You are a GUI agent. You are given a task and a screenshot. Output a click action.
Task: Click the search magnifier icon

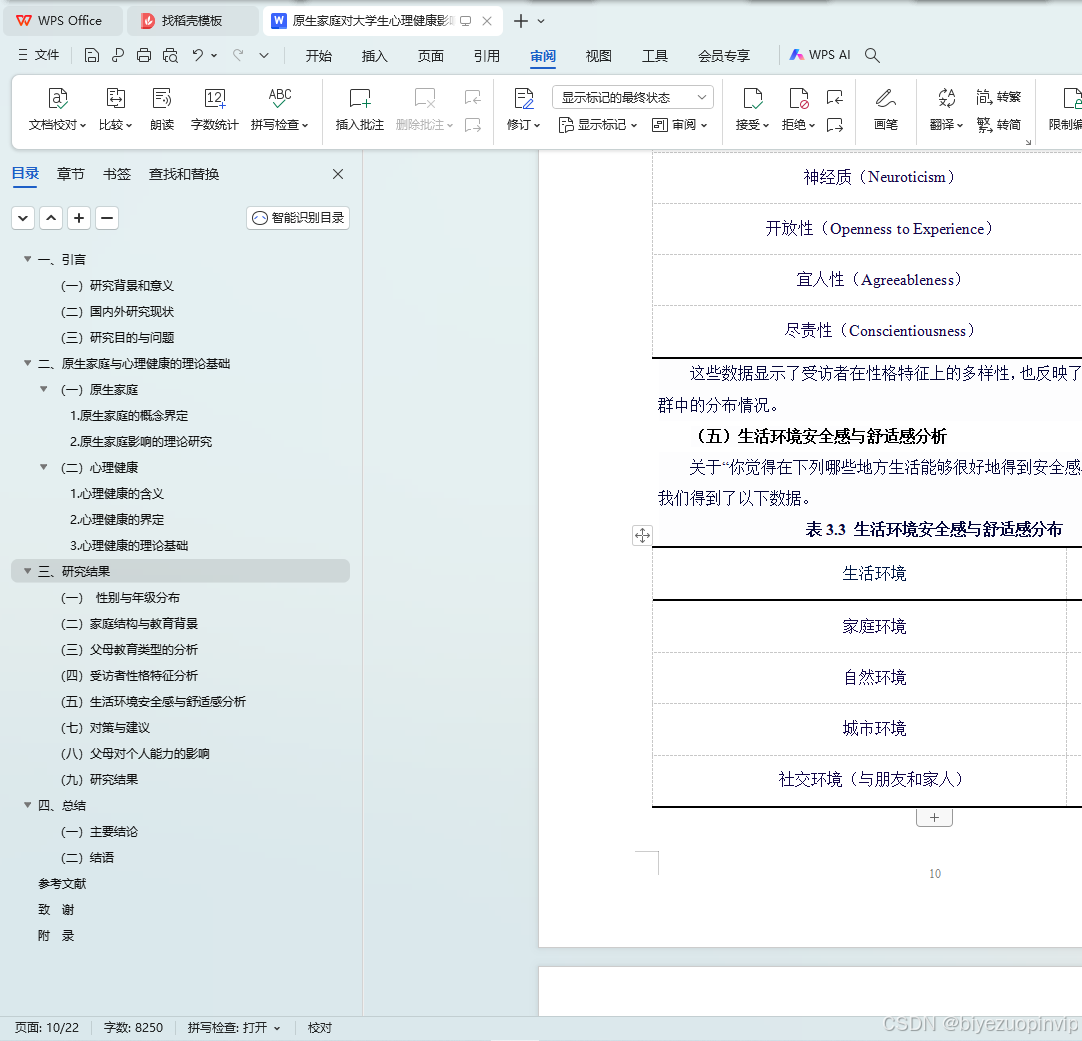(872, 55)
